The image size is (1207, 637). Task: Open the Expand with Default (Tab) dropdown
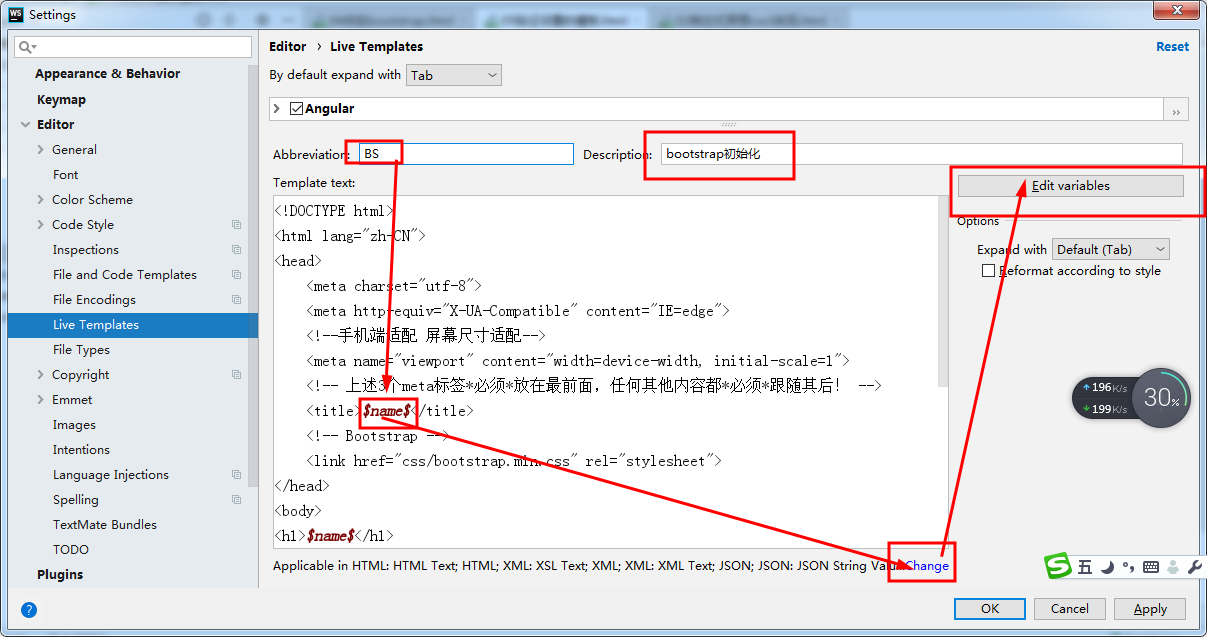pyautogui.click(x=1111, y=250)
